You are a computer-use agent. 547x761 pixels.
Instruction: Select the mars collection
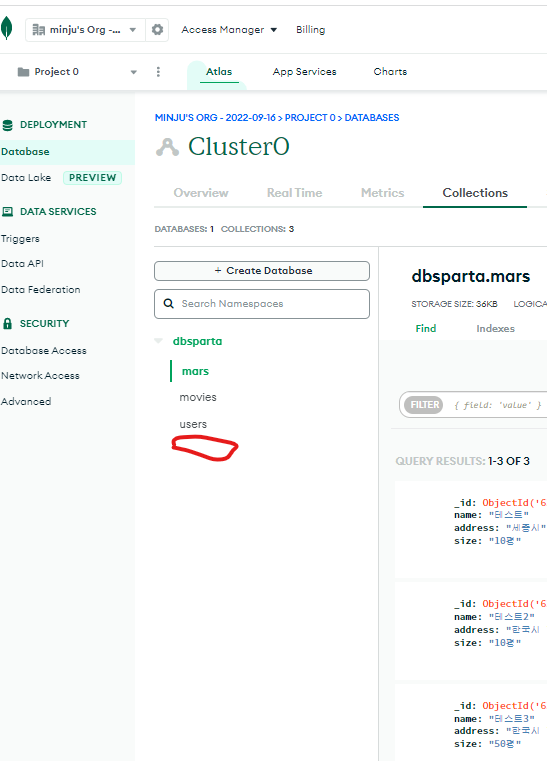(x=195, y=371)
